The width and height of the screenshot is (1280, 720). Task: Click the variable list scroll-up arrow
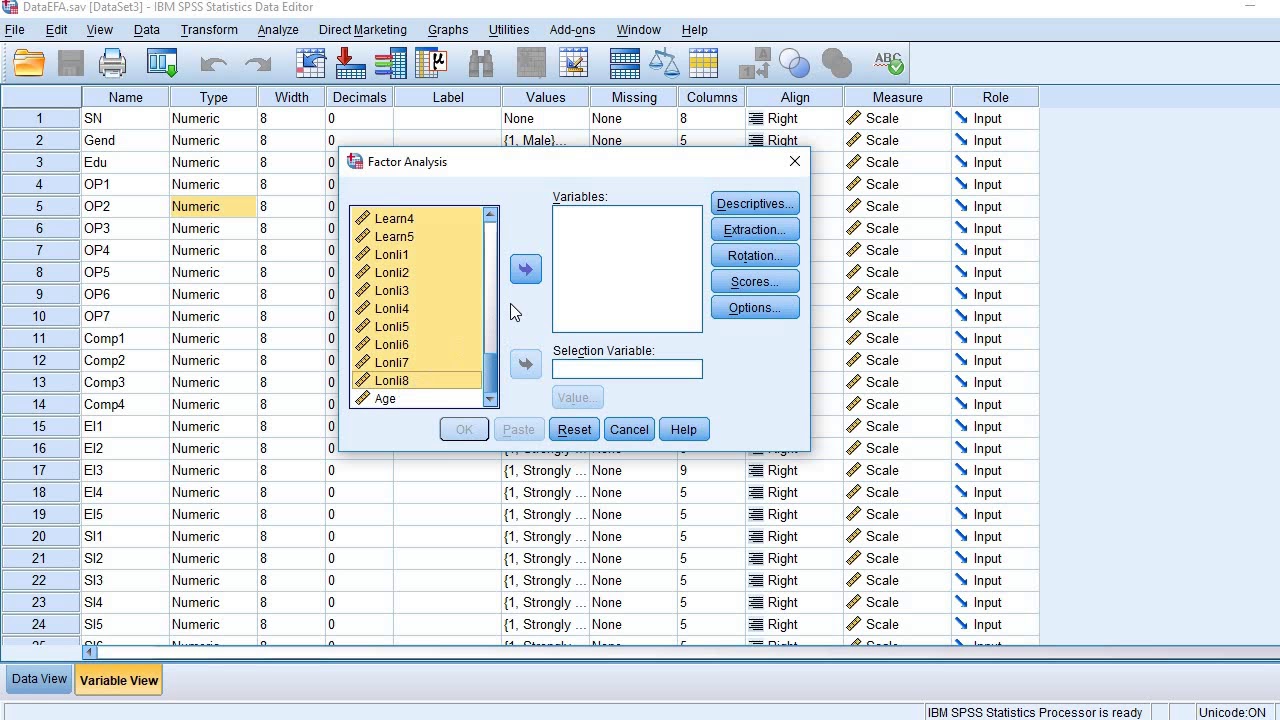click(490, 214)
